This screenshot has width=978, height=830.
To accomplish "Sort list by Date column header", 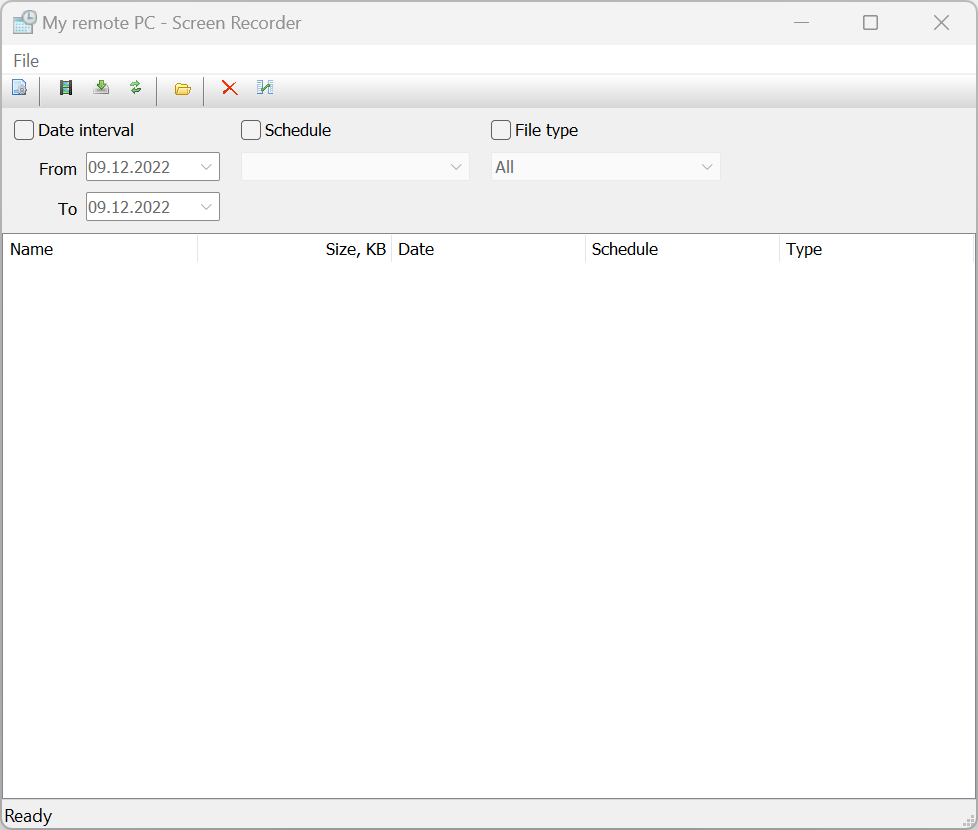I will [x=488, y=249].
